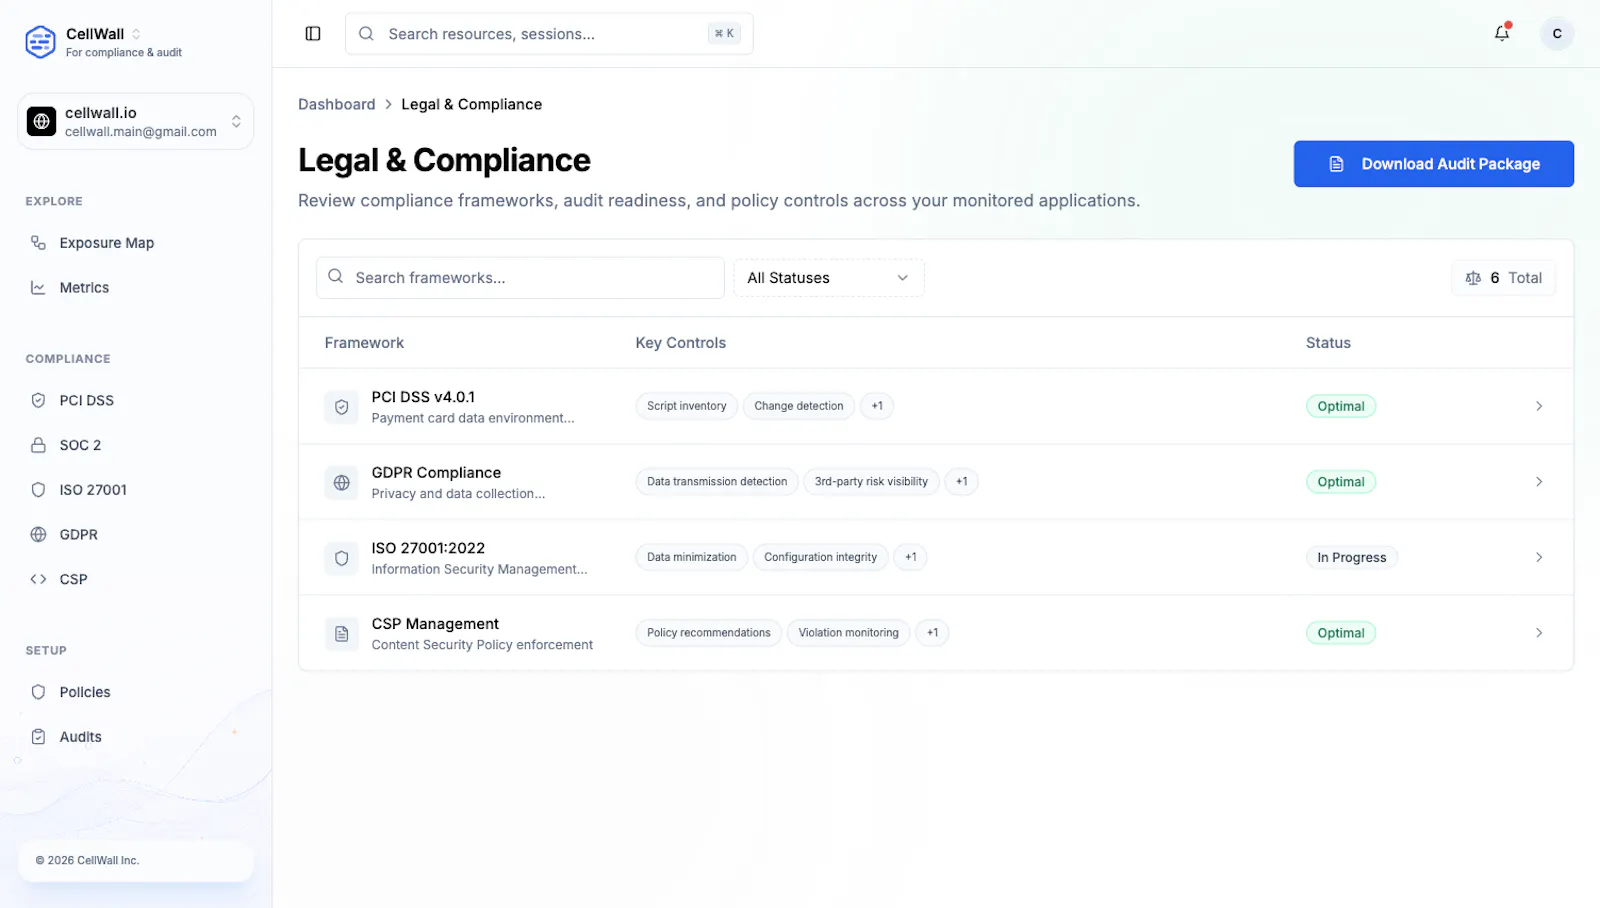
Task: Click the cellwall.io globe icon
Action: click(41, 121)
